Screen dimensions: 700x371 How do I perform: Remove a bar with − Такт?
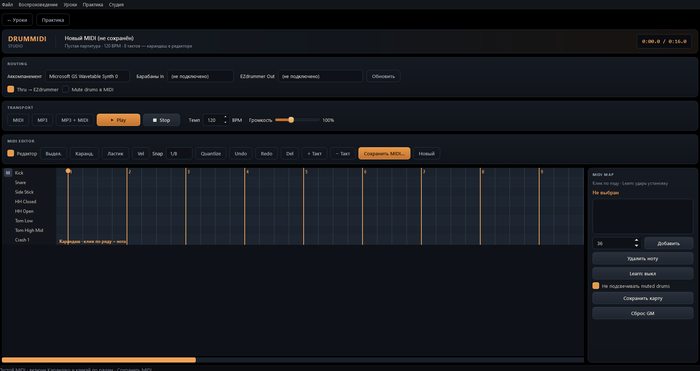[x=343, y=154]
